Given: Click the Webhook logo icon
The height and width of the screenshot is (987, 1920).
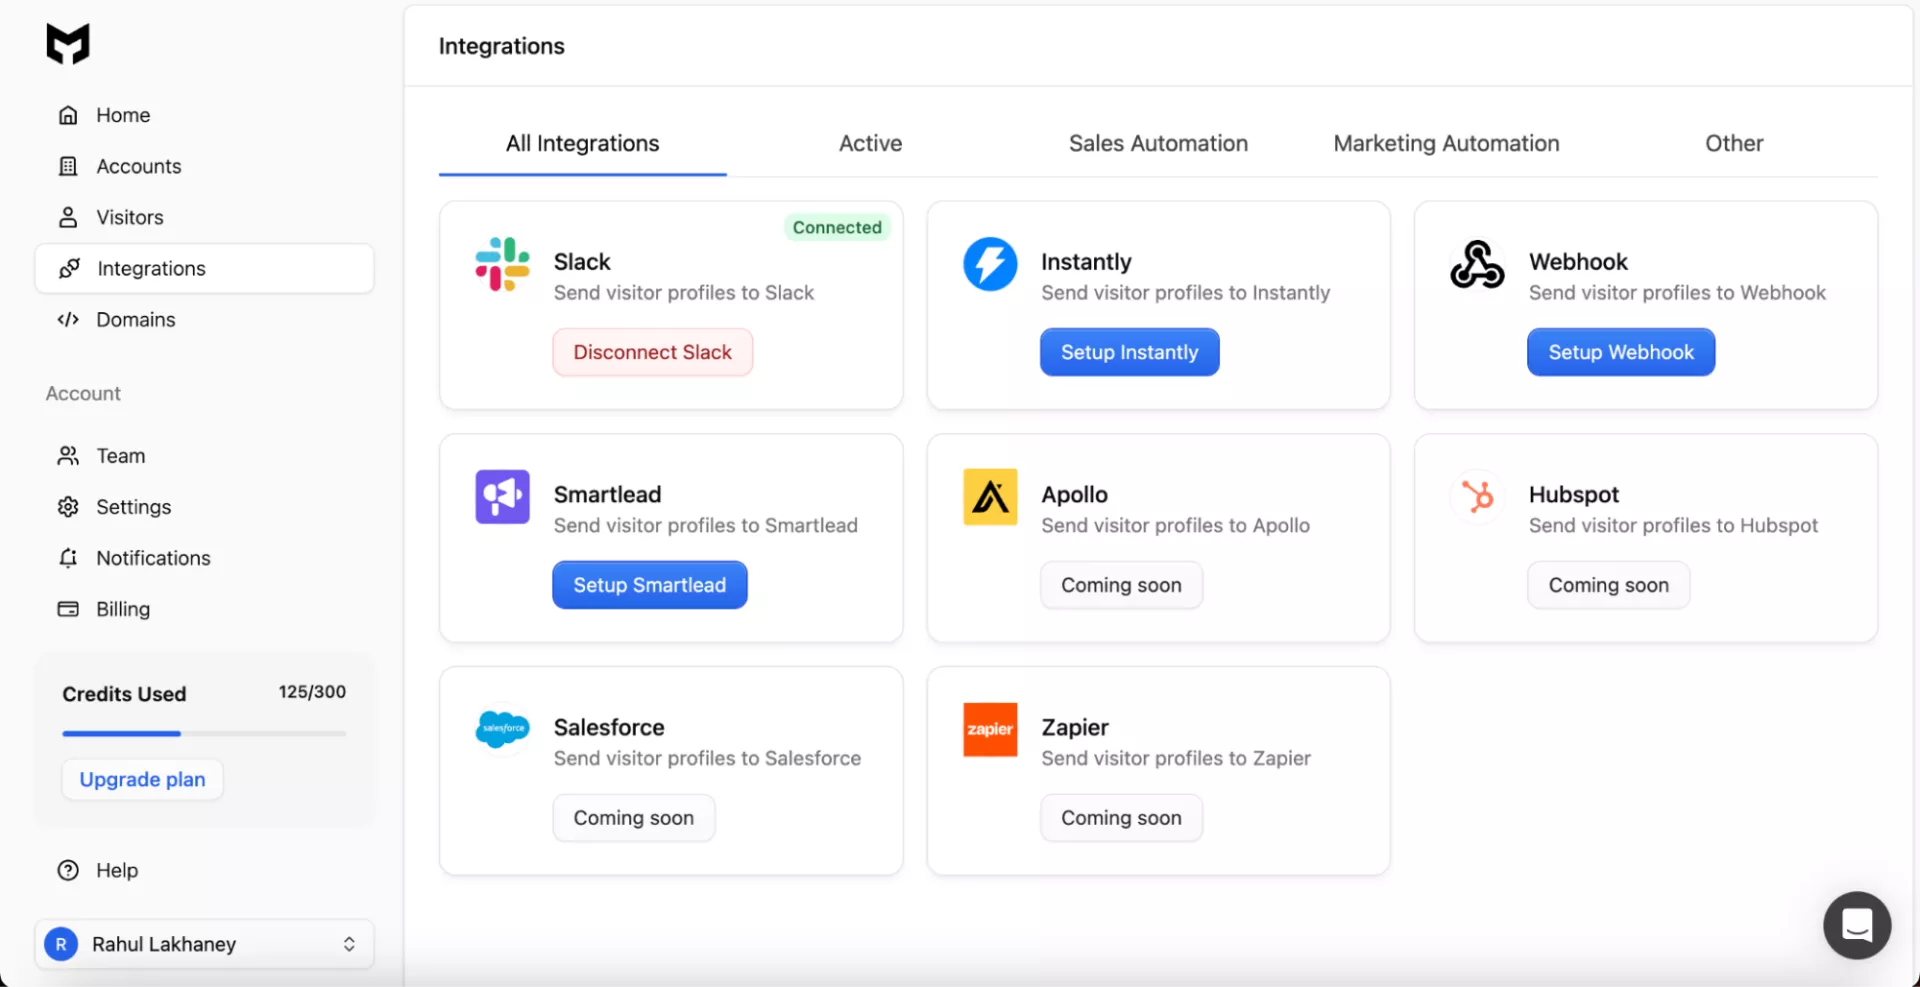Looking at the screenshot, I should (1477, 264).
